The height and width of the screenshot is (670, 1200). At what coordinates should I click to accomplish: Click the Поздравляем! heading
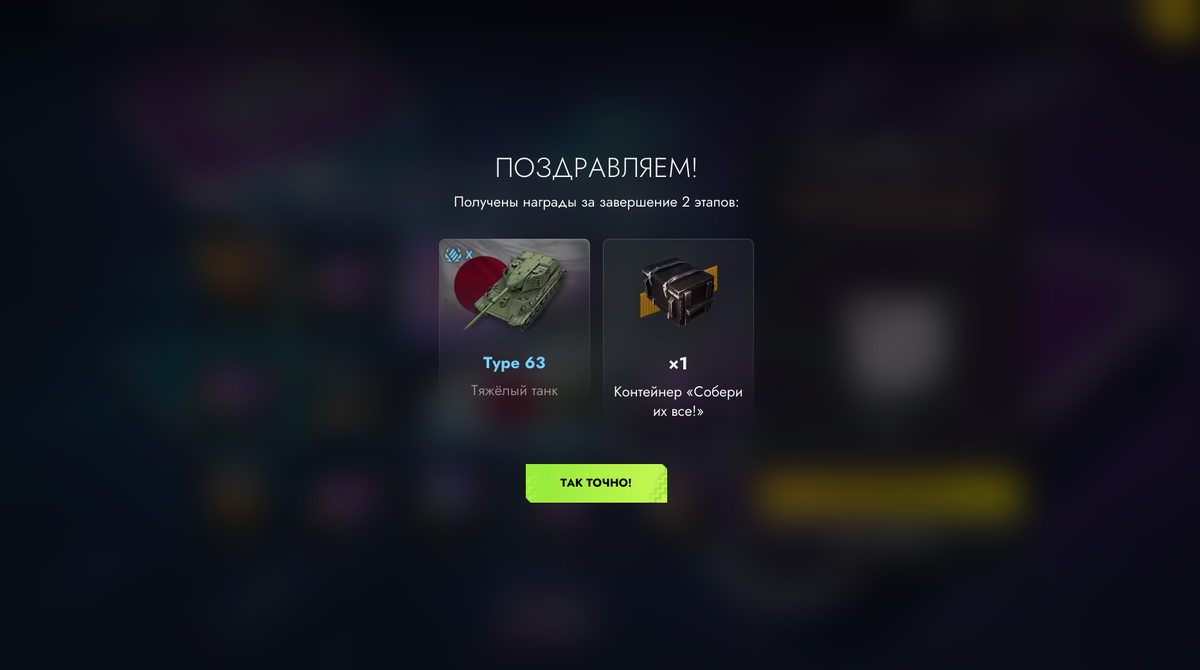pyautogui.click(x=596, y=168)
